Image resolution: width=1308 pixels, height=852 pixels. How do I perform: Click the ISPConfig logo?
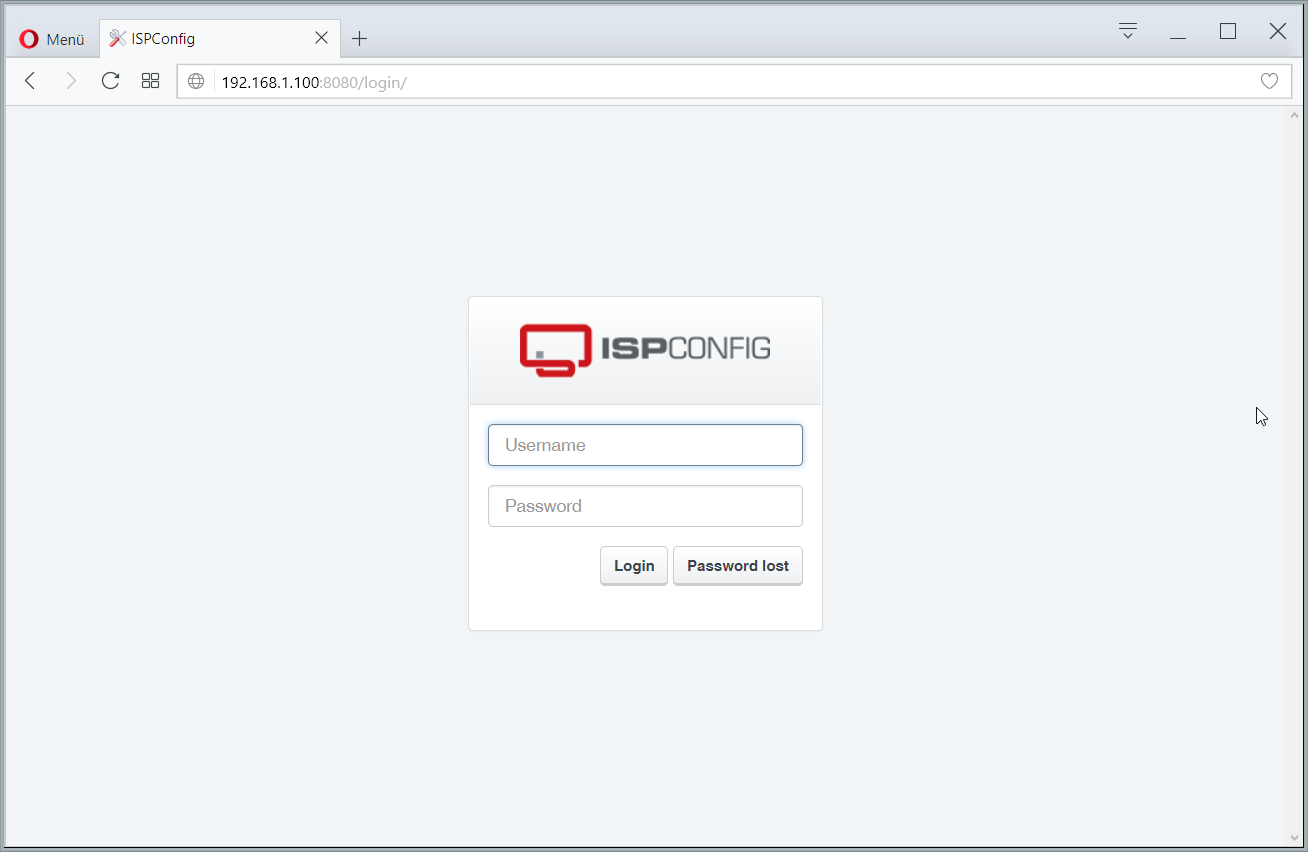(x=645, y=350)
